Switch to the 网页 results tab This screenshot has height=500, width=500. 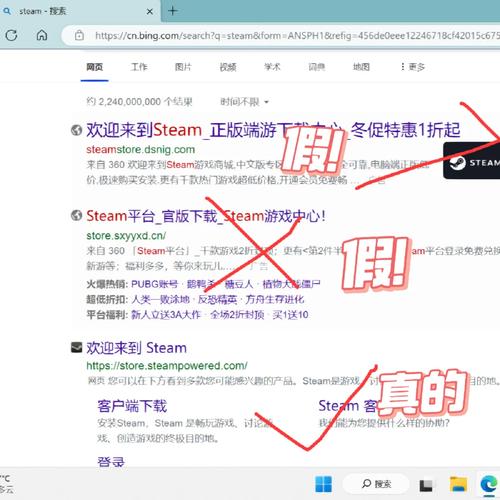(x=94, y=67)
